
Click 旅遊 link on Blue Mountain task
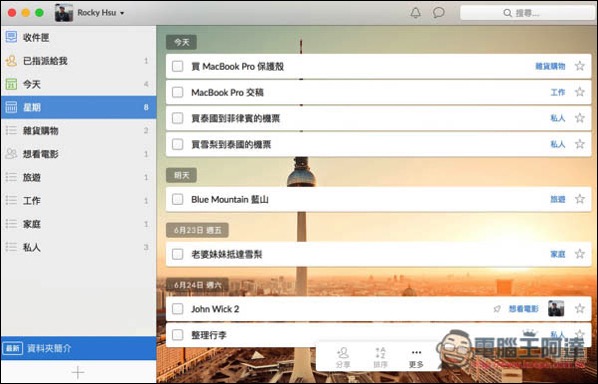pos(558,199)
